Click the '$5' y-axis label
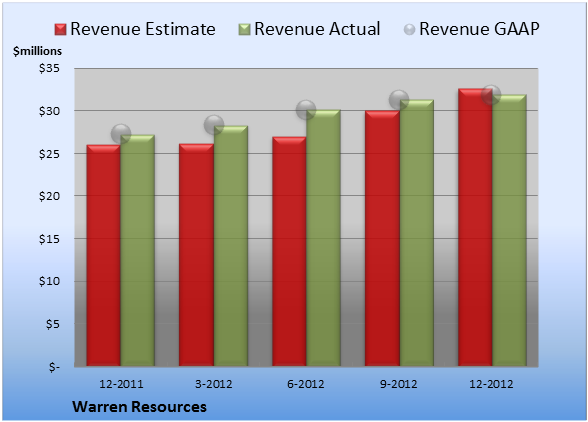 tap(52, 324)
